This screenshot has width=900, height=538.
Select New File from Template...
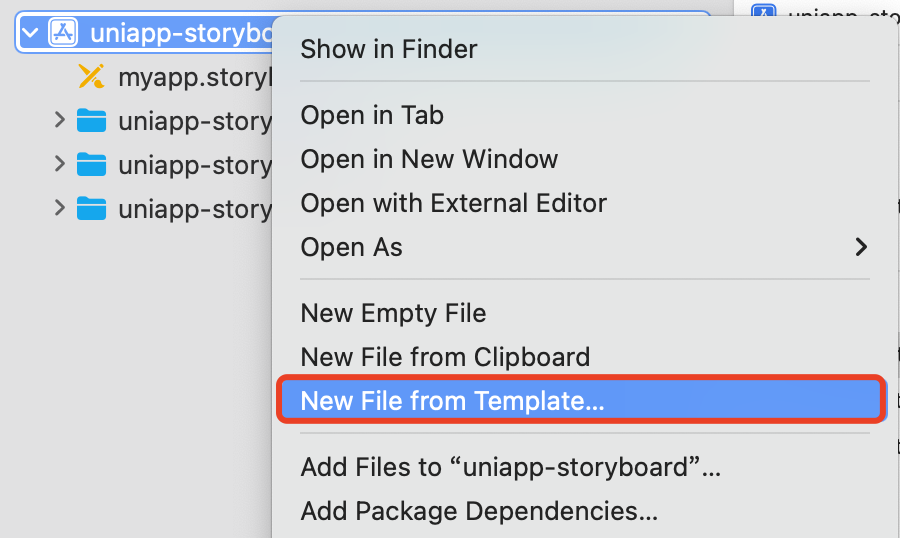(452, 401)
